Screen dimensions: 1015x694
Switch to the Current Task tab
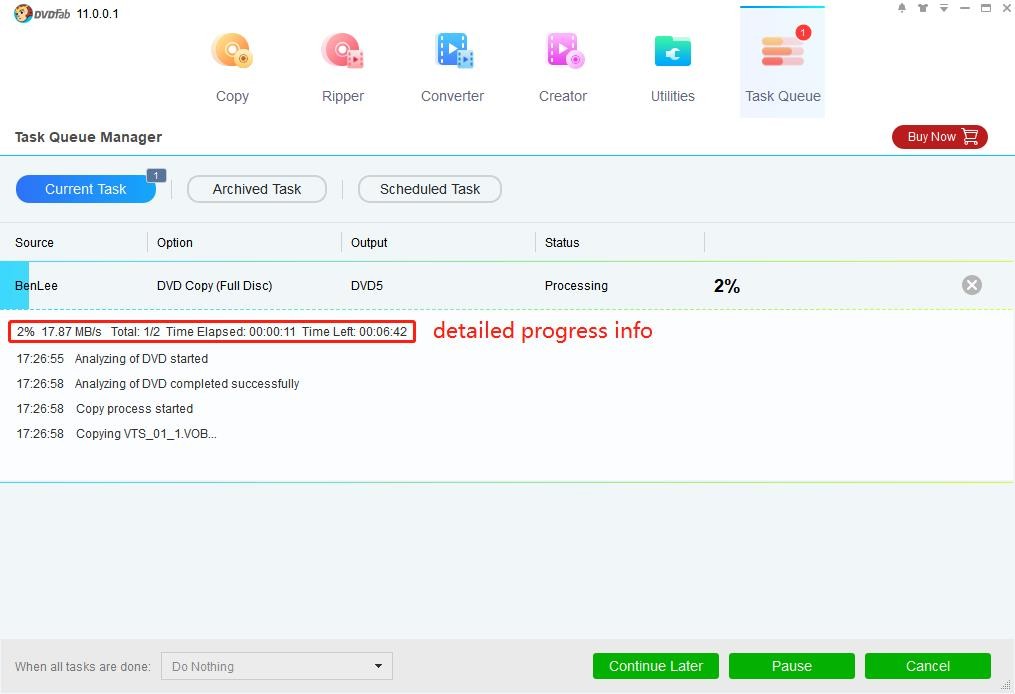86,189
